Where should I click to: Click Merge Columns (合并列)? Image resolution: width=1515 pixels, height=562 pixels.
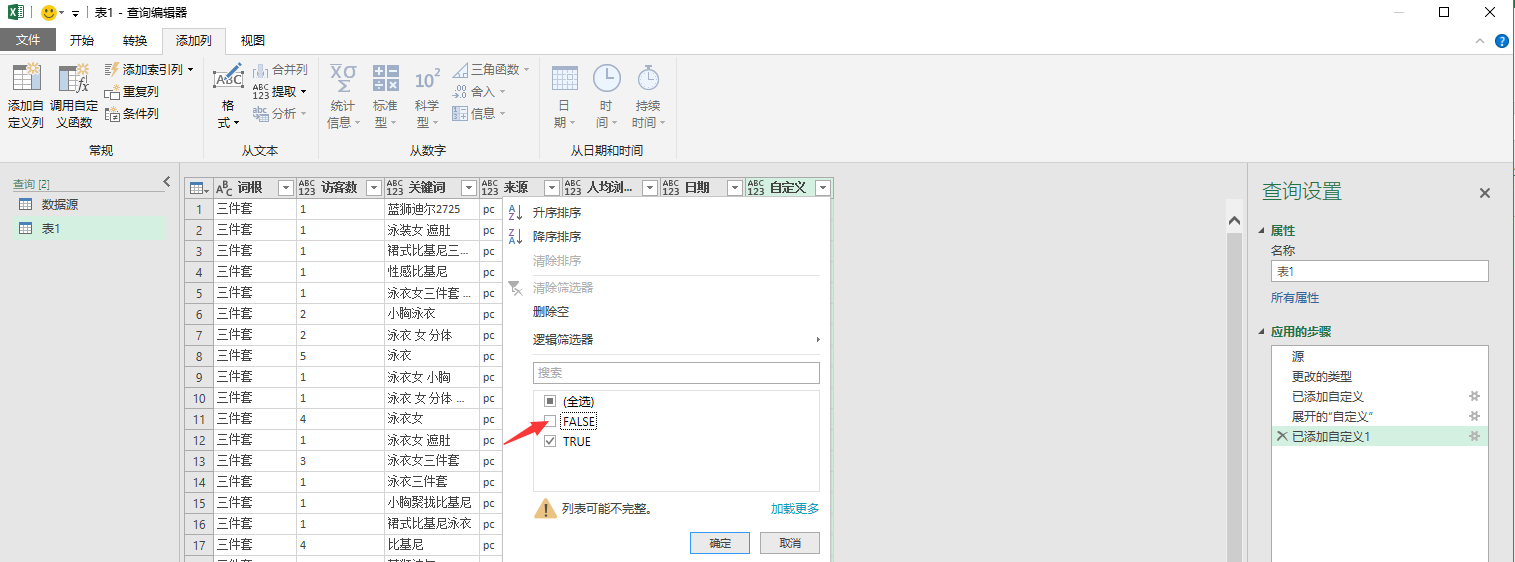(x=280, y=70)
